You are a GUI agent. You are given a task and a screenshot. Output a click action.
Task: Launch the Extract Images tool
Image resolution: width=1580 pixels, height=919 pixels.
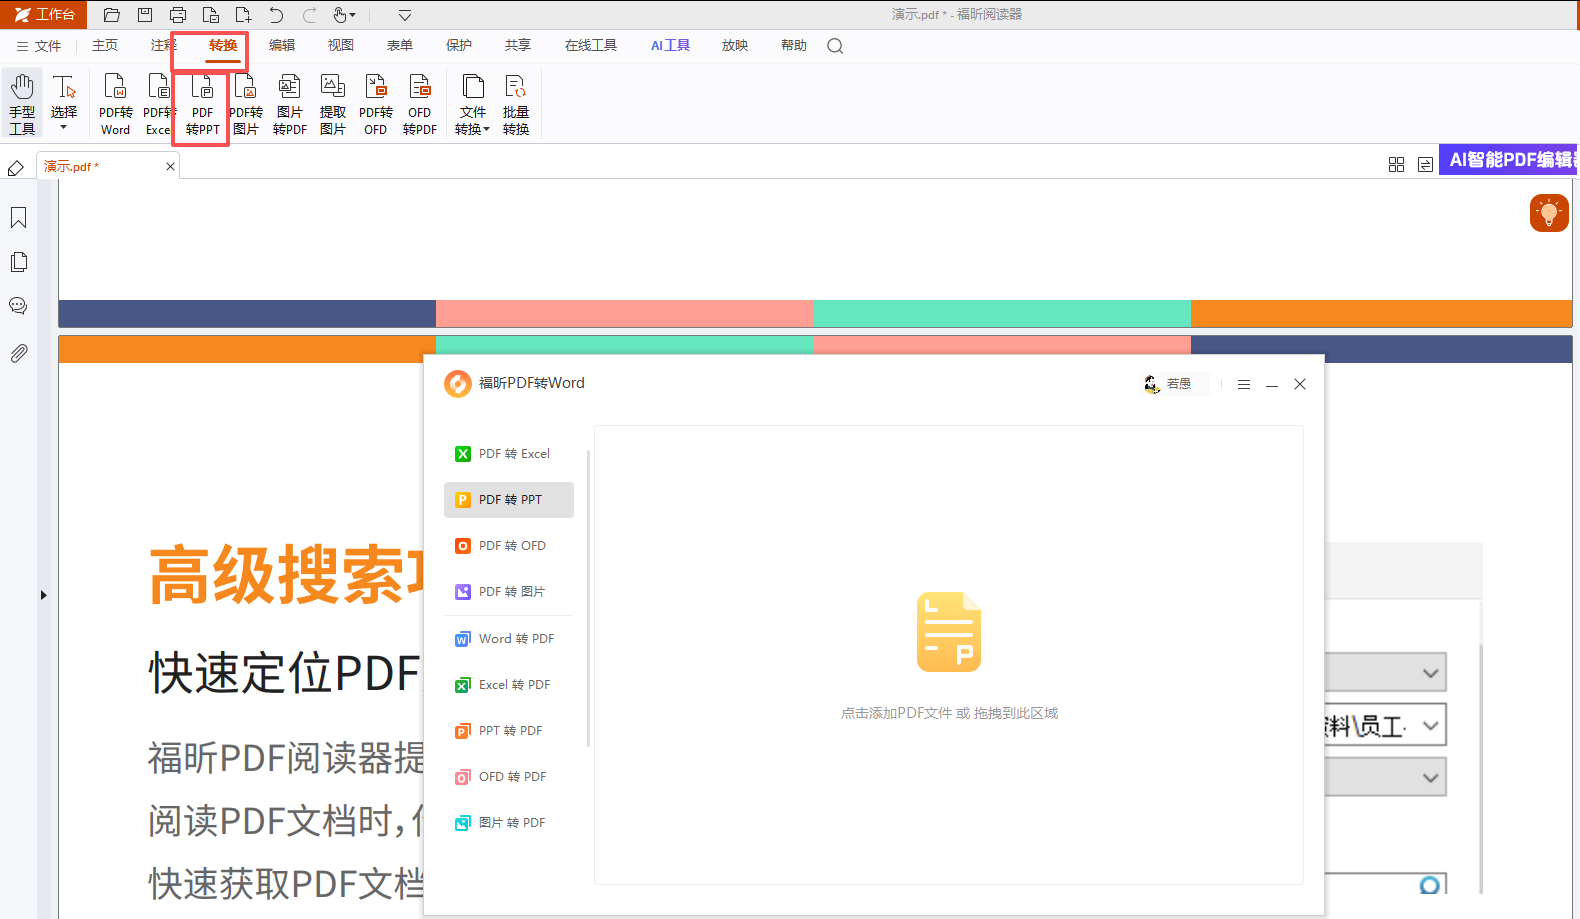tap(333, 103)
